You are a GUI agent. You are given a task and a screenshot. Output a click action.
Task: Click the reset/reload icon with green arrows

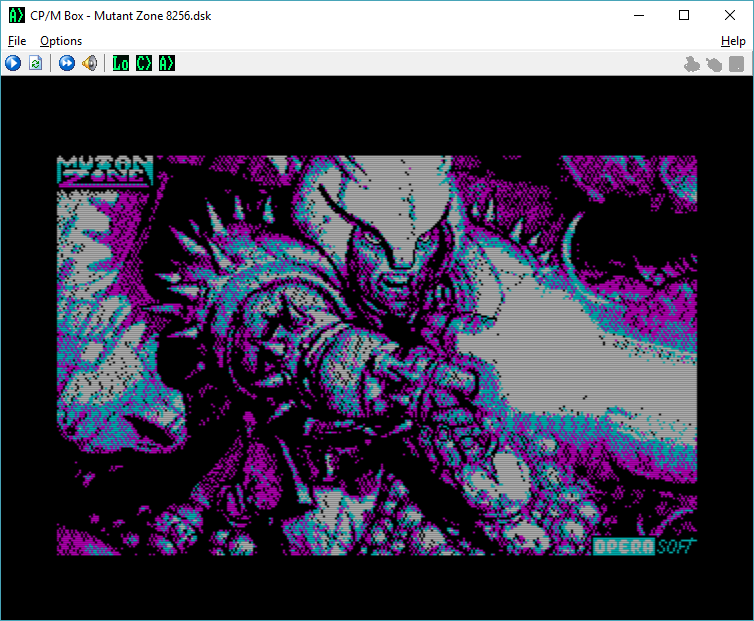point(36,63)
